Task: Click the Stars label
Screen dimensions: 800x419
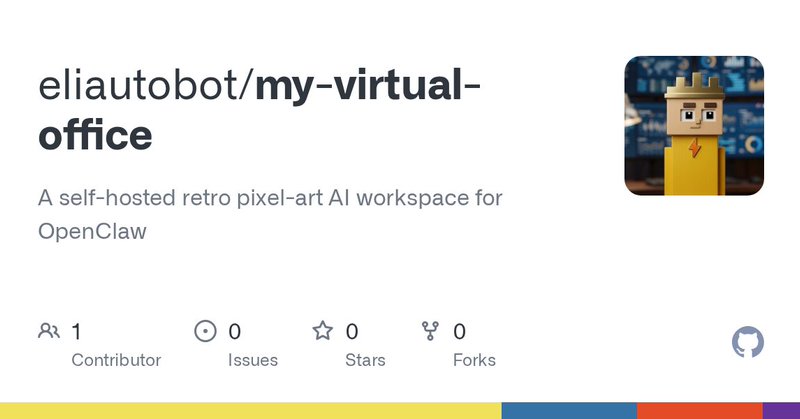Action: (363, 360)
